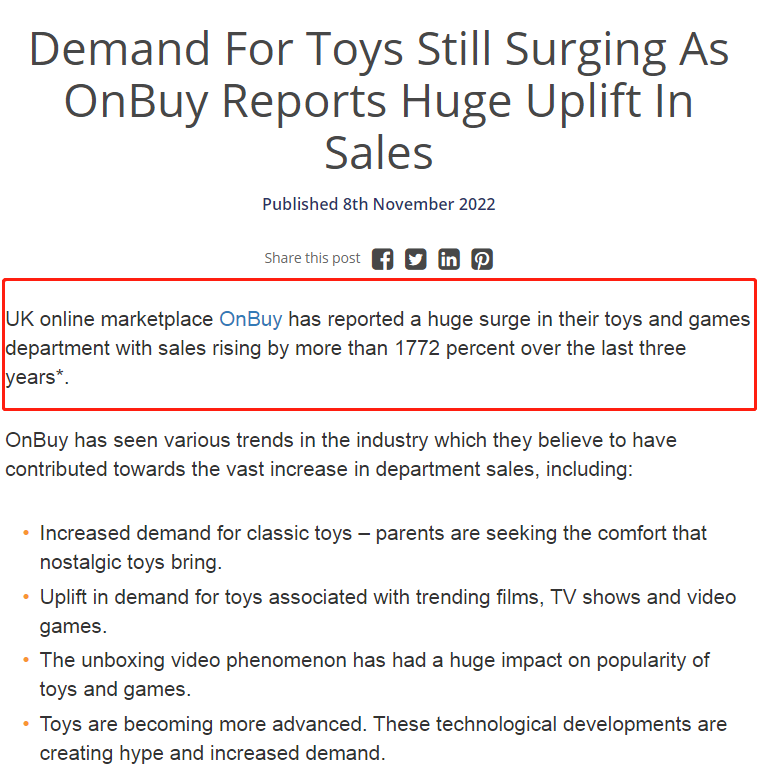Click the text 'nostalgic toys bring.'
This screenshot has width=767, height=783.
pos(131,562)
